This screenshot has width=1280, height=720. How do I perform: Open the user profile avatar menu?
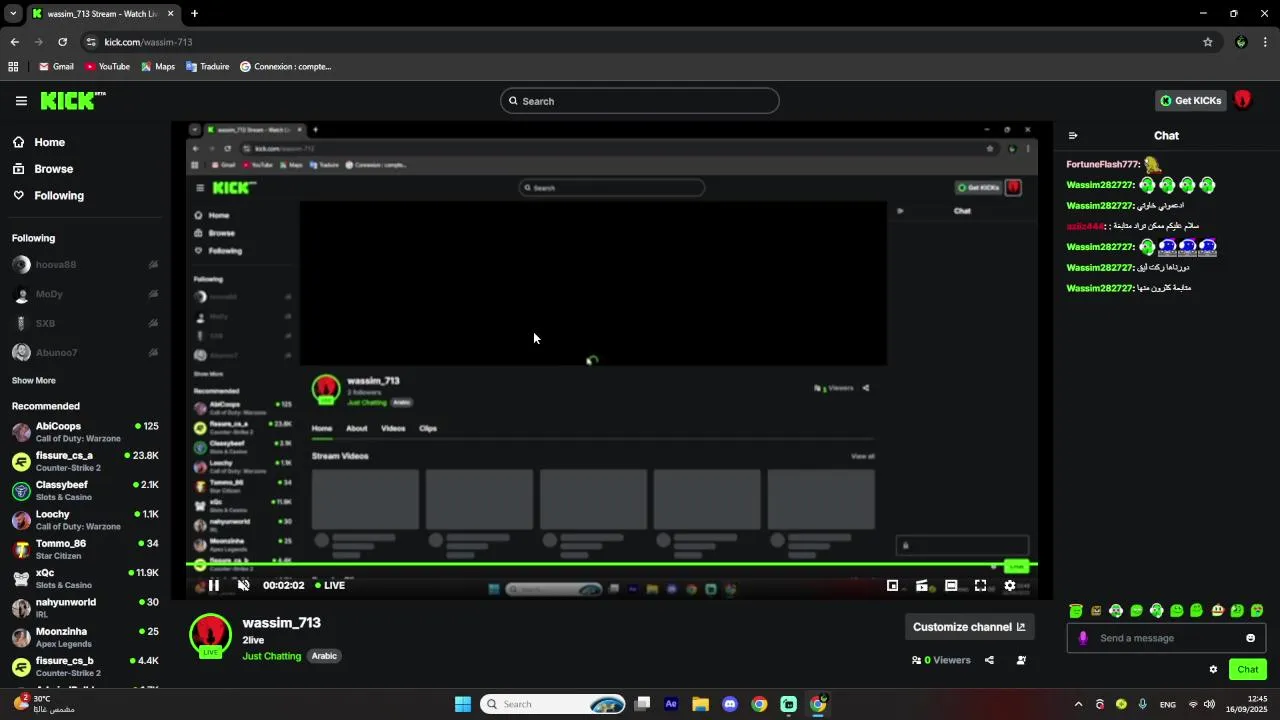click(1243, 100)
